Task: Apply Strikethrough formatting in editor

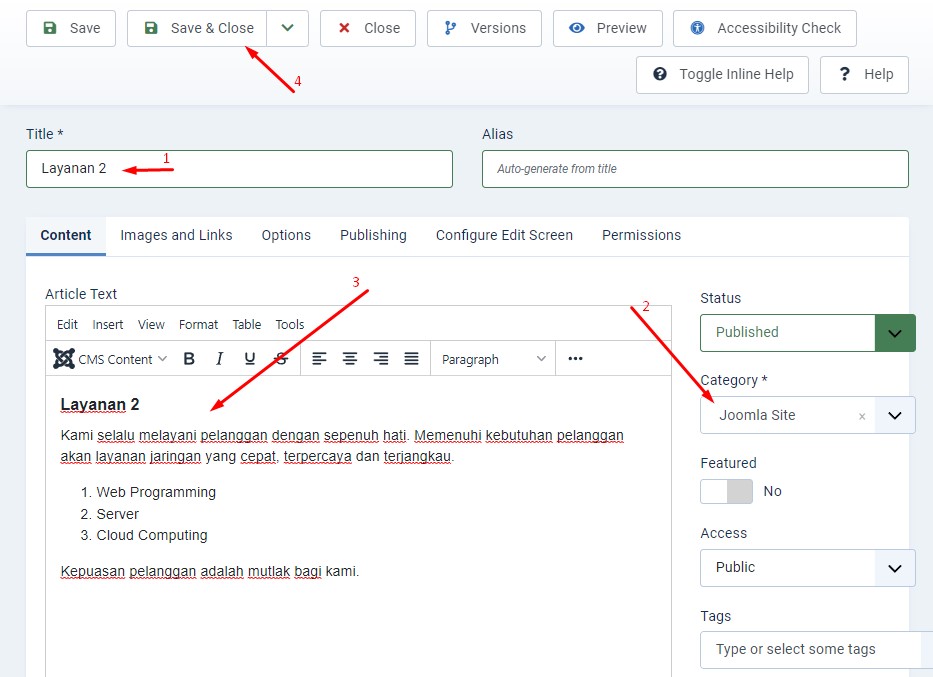Action: 281,359
